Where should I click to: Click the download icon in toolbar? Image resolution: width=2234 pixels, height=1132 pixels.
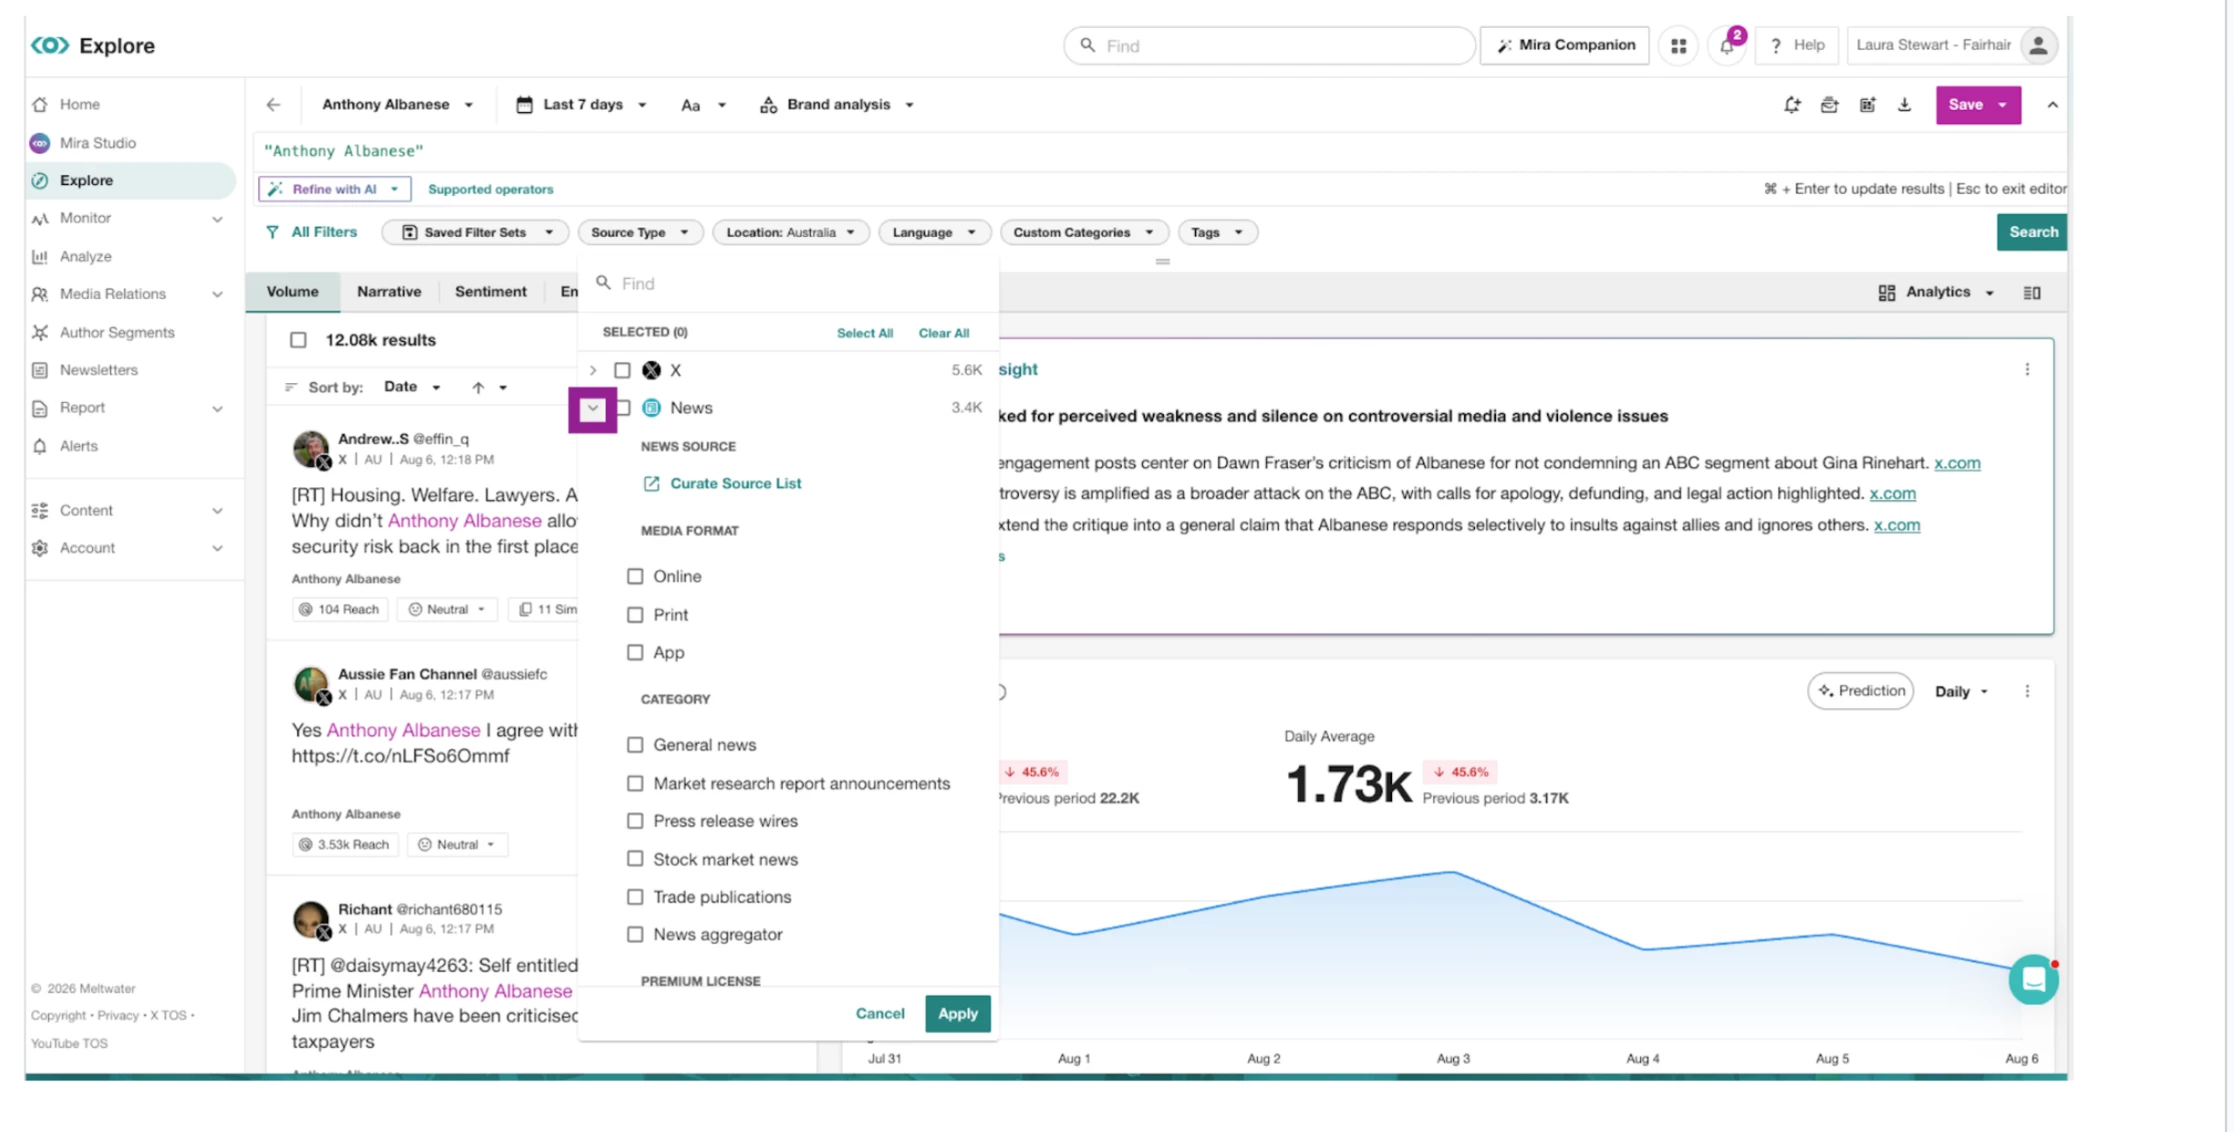1904,105
